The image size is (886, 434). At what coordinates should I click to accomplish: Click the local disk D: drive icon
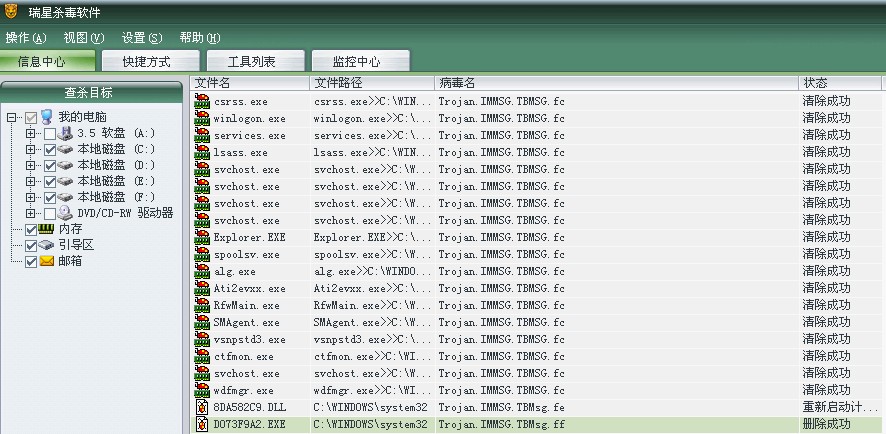pos(66,166)
